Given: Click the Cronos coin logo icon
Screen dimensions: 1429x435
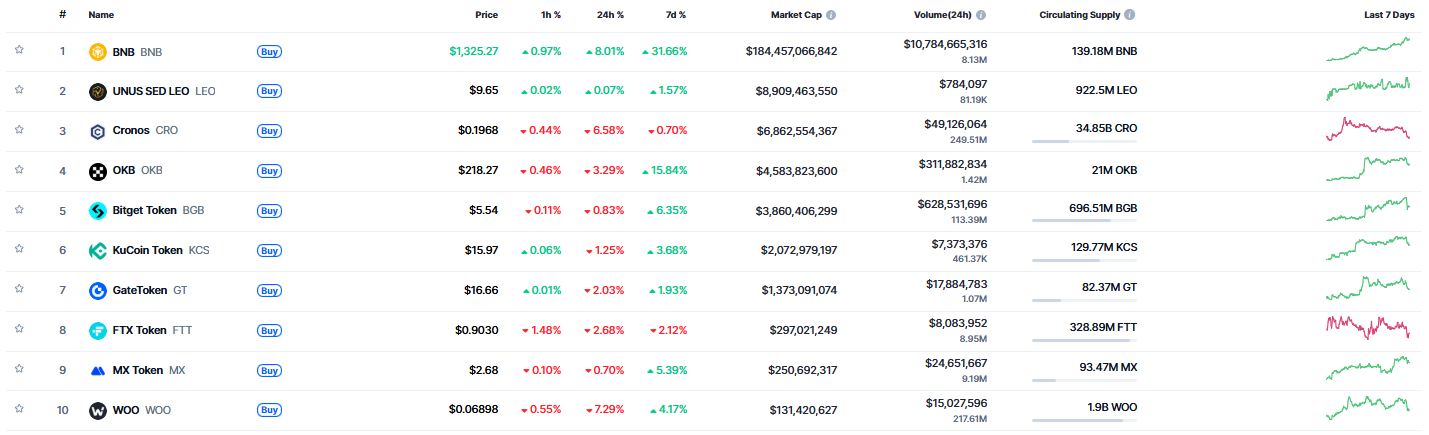Looking at the screenshot, I should click(98, 131).
